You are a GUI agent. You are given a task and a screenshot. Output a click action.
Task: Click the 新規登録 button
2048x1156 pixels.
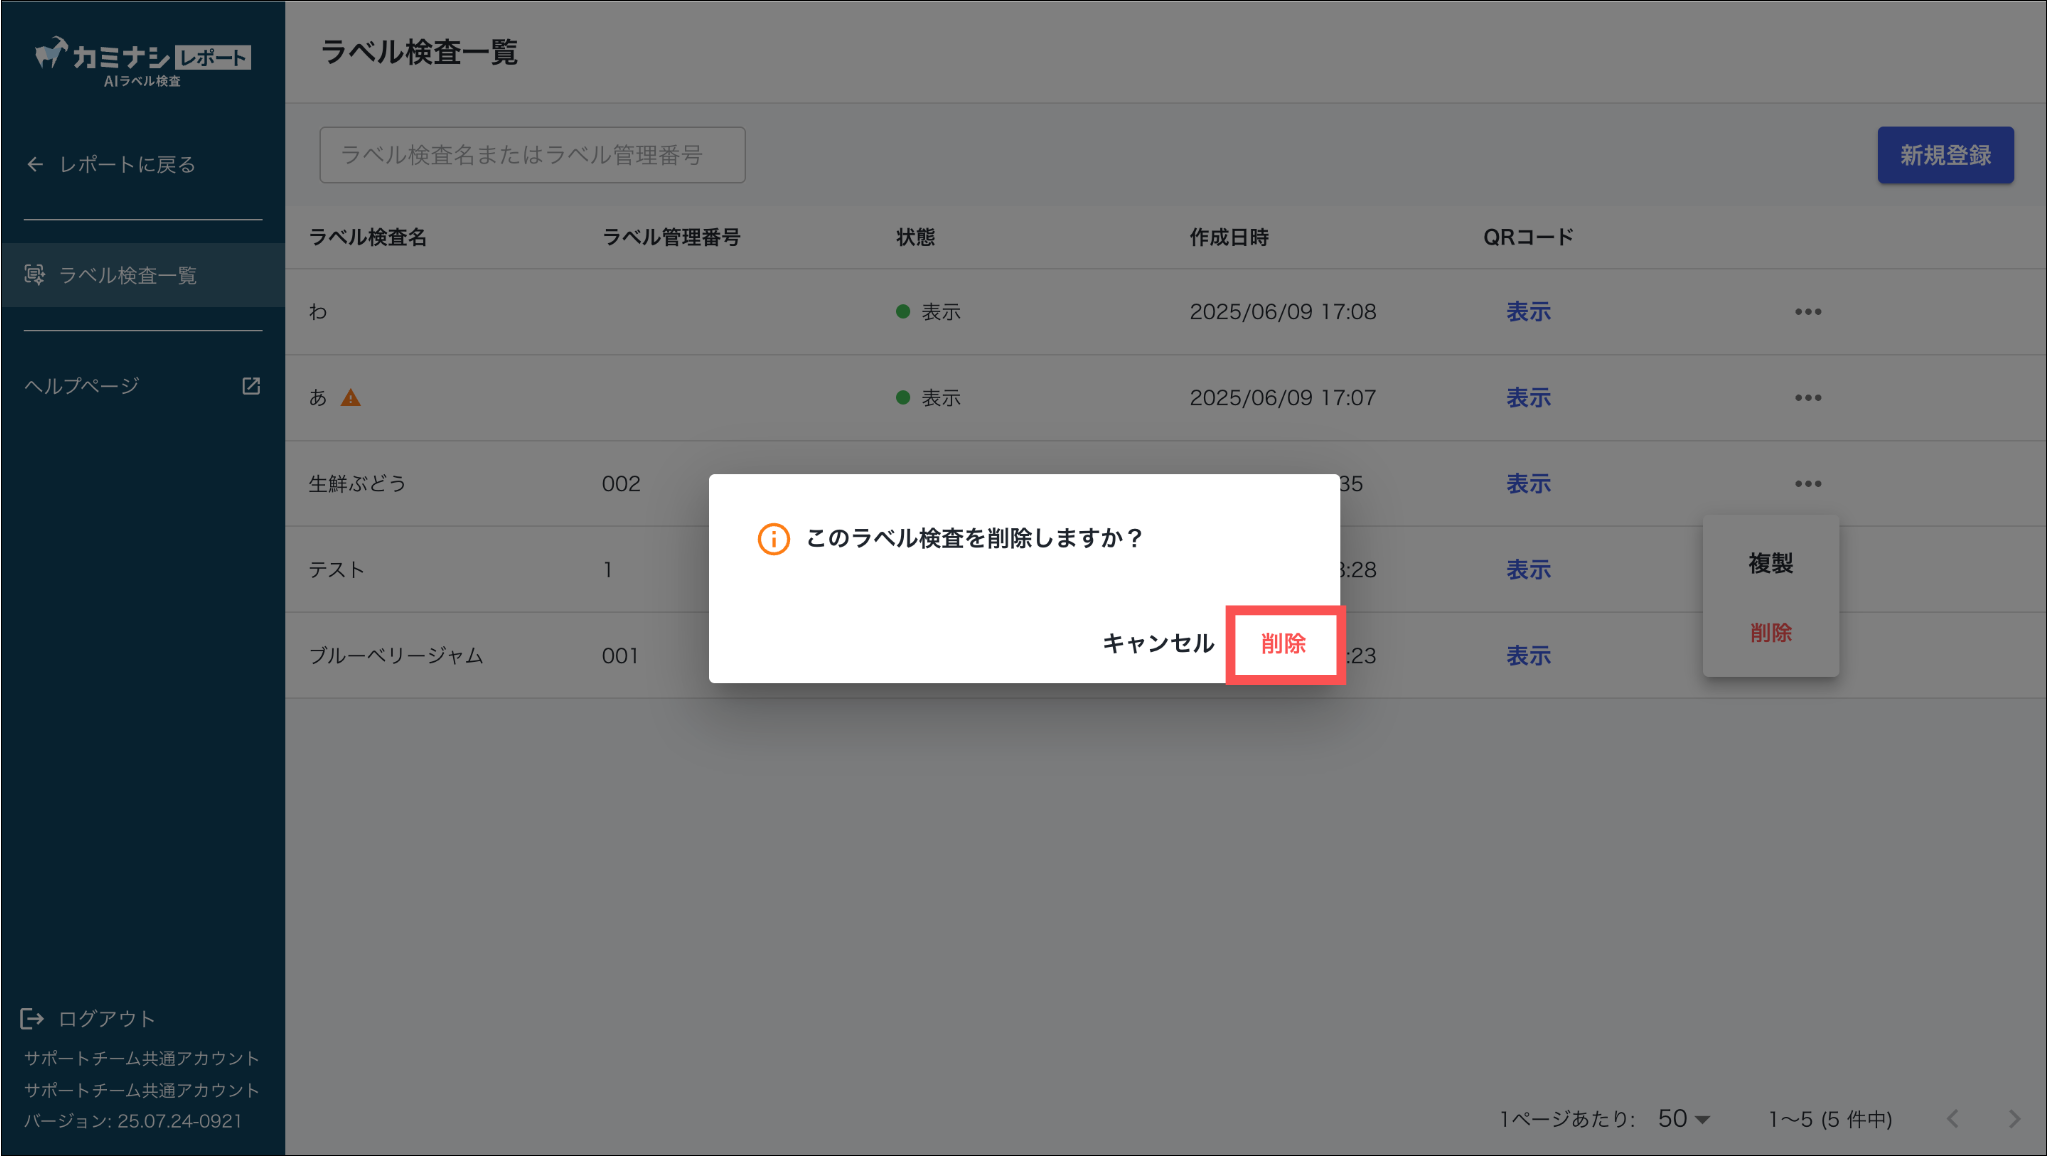[x=1945, y=155]
